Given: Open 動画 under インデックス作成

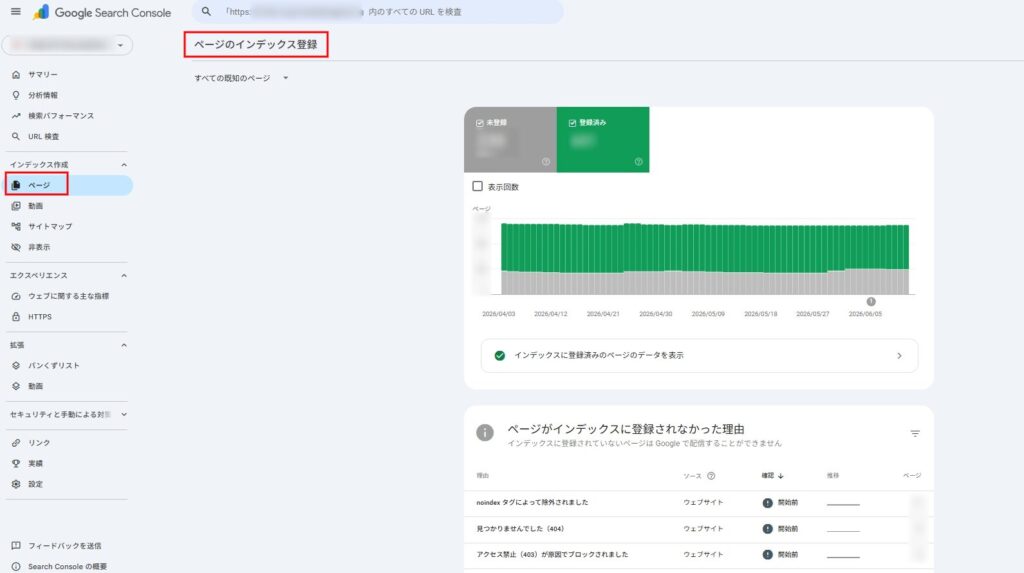Looking at the screenshot, I should point(35,206).
